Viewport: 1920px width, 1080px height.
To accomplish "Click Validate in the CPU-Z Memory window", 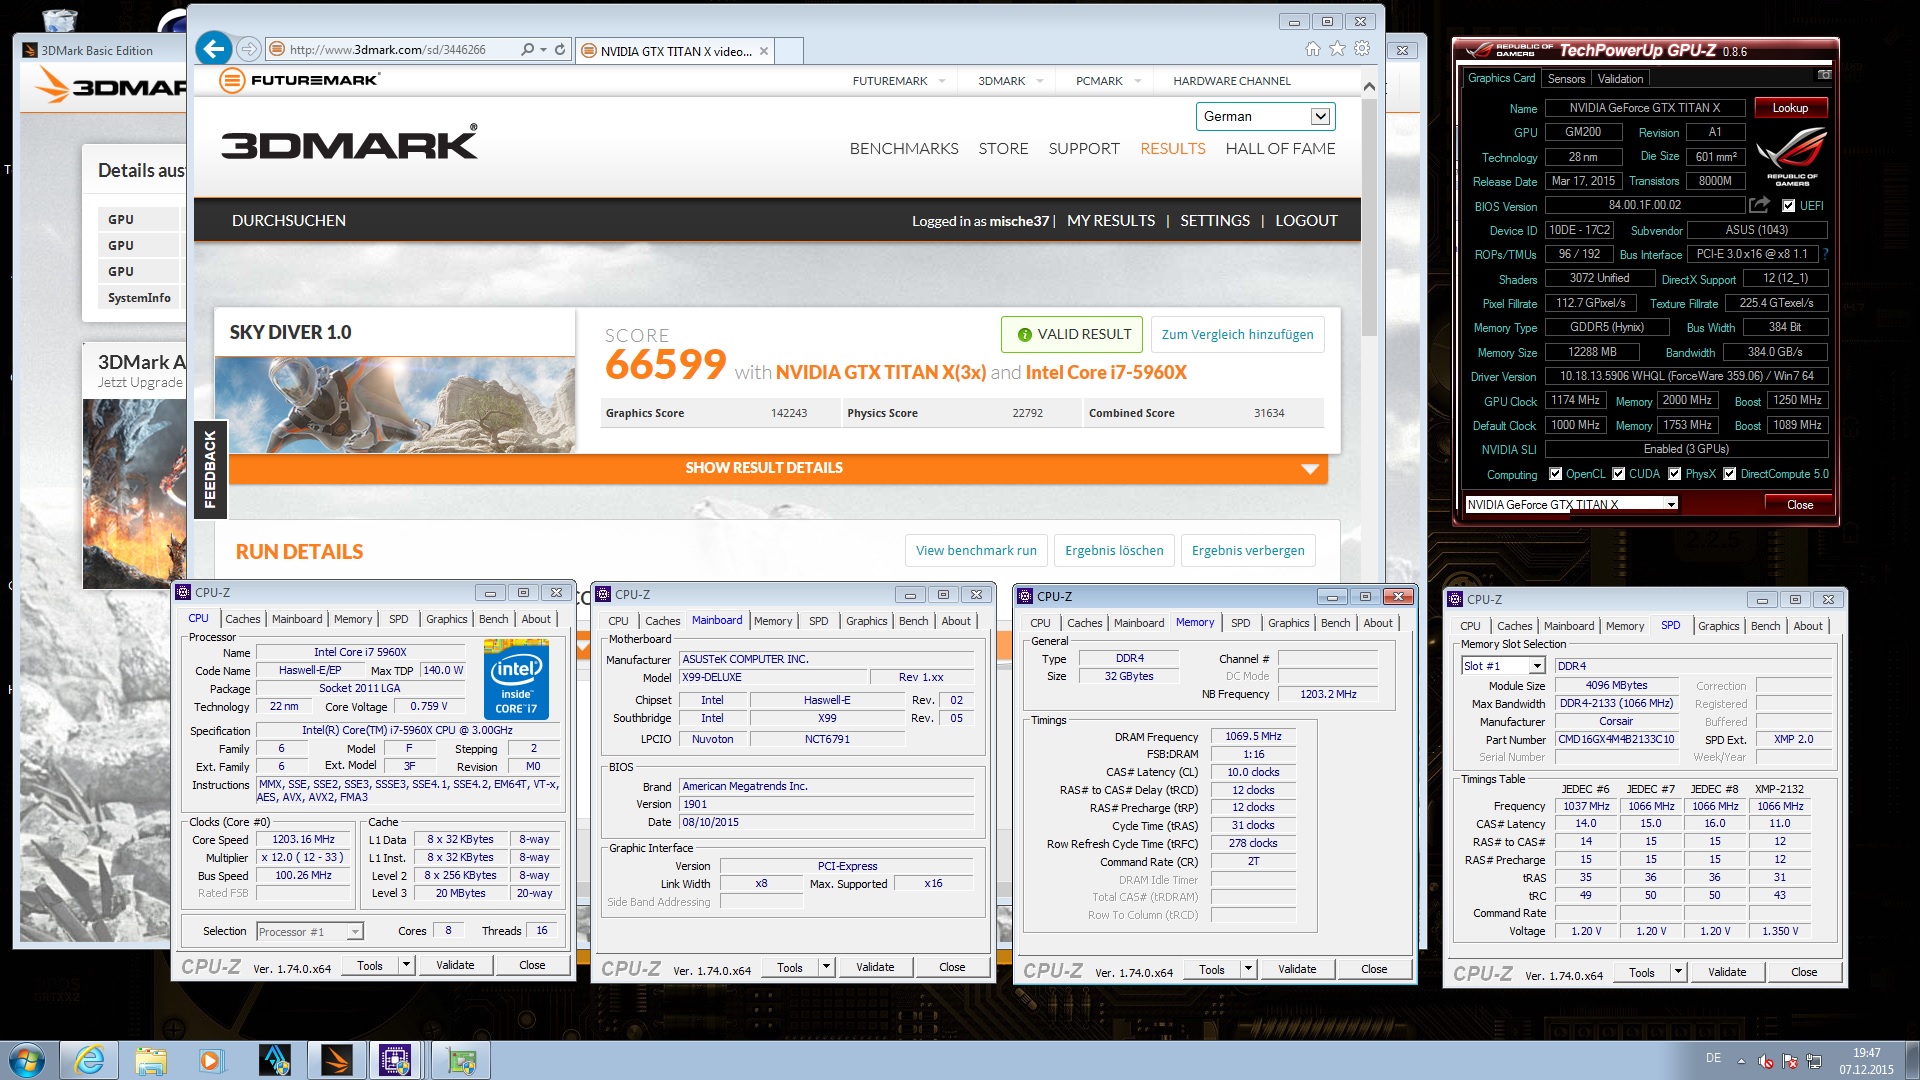I will (x=1296, y=969).
